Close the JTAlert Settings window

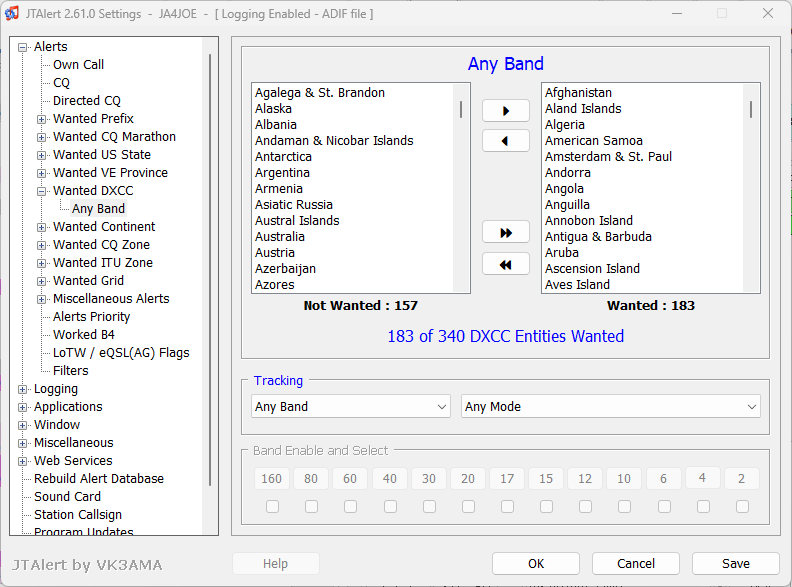[x=768, y=13]
